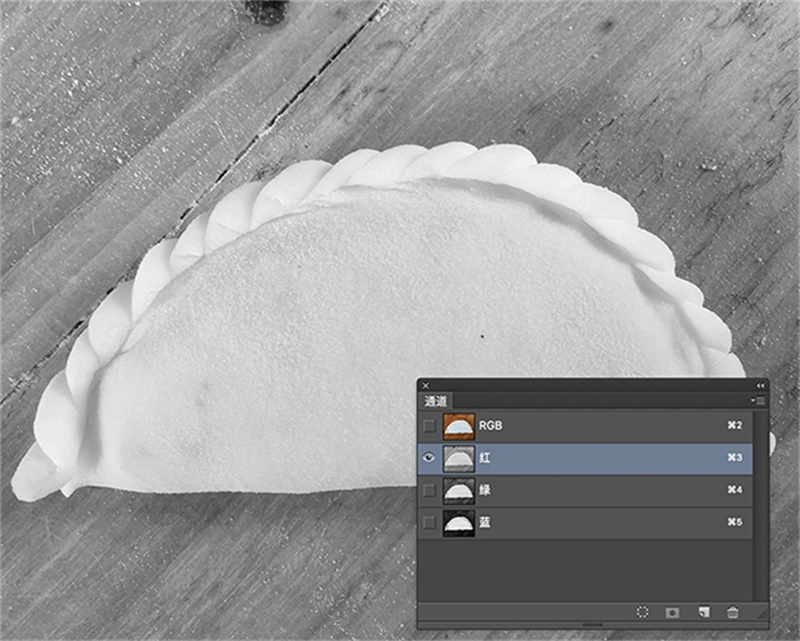800x641 pixels.
Task: Delete current channel with trash icon
Action: 733,611
